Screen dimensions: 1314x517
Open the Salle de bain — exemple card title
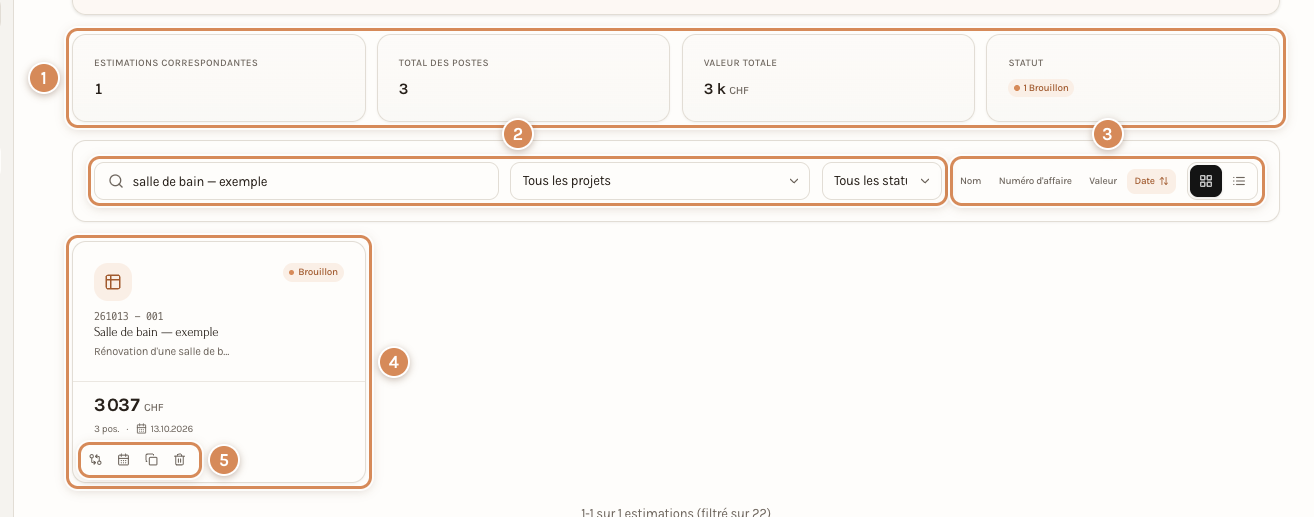pos(156,332)
